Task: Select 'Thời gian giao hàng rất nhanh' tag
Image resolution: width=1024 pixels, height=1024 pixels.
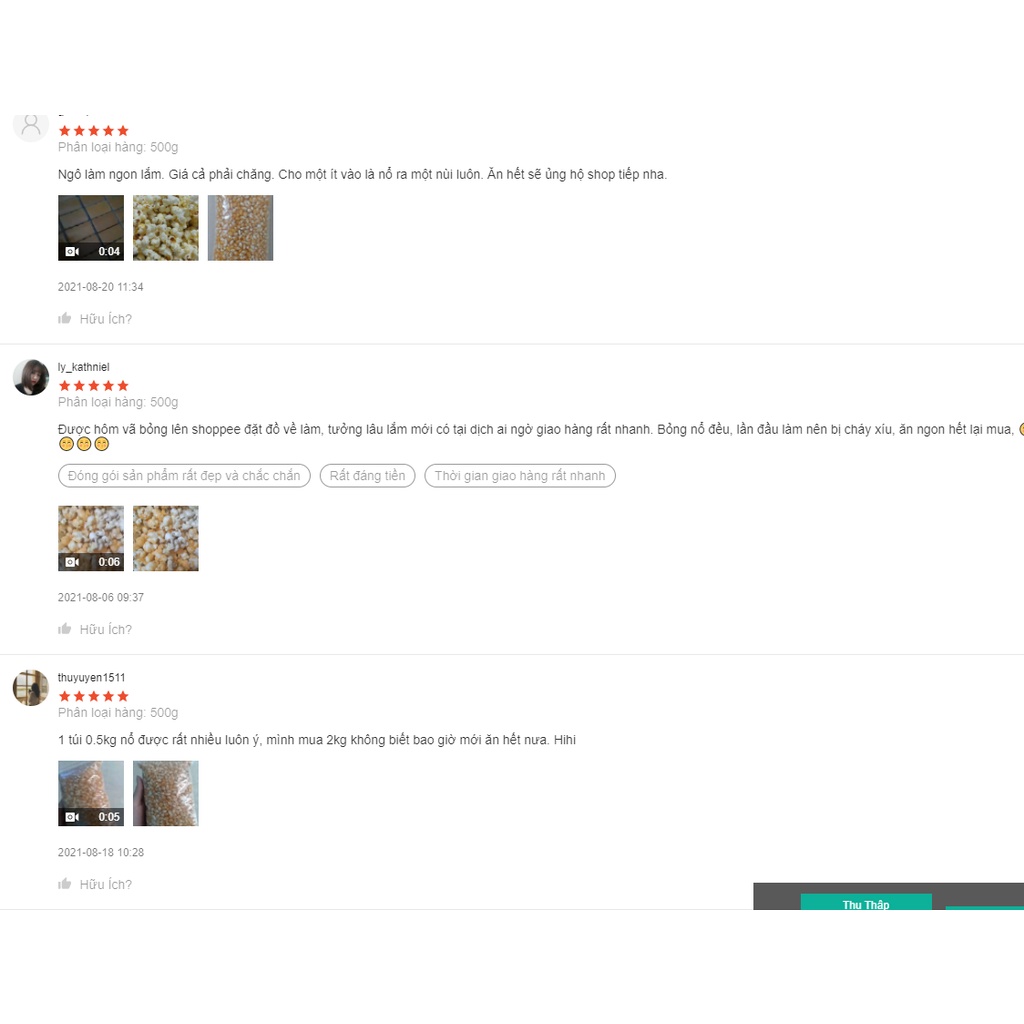Action: [x=520, y=475]
